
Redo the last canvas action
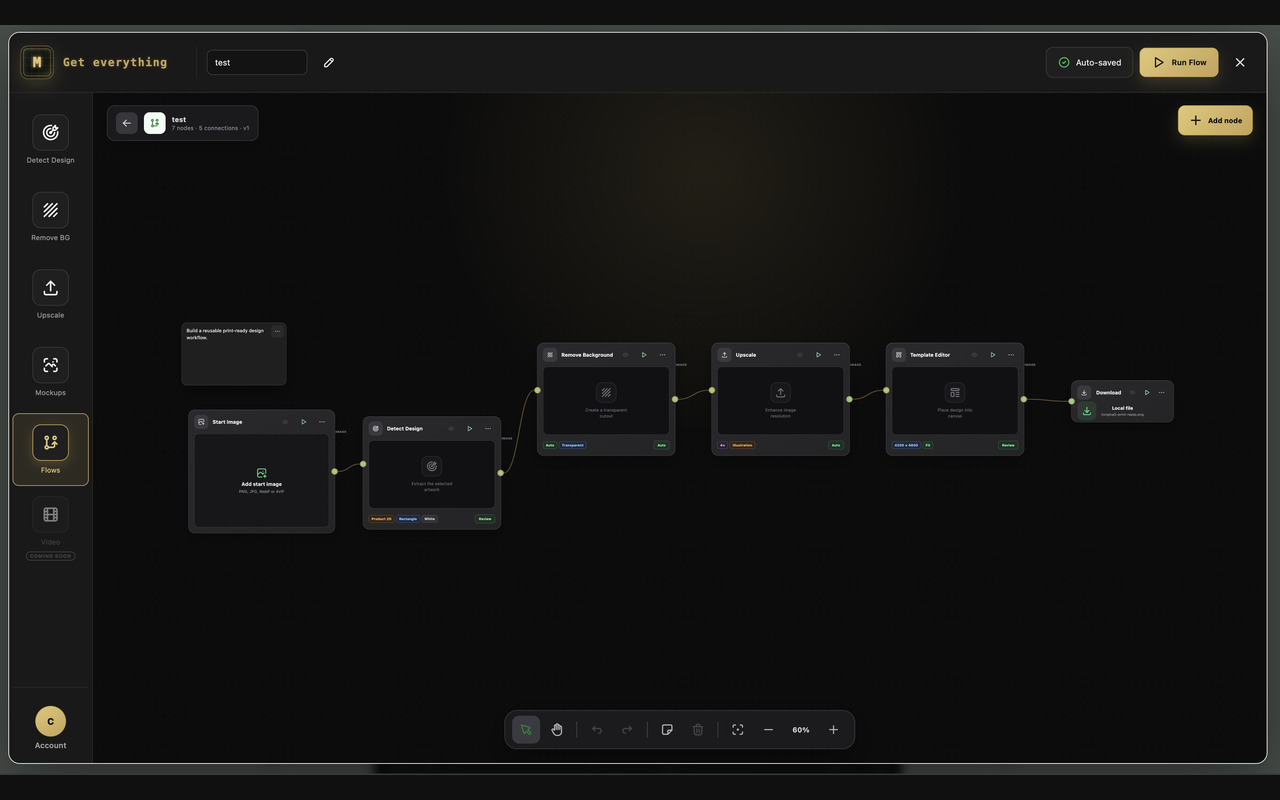pos(627,730)
